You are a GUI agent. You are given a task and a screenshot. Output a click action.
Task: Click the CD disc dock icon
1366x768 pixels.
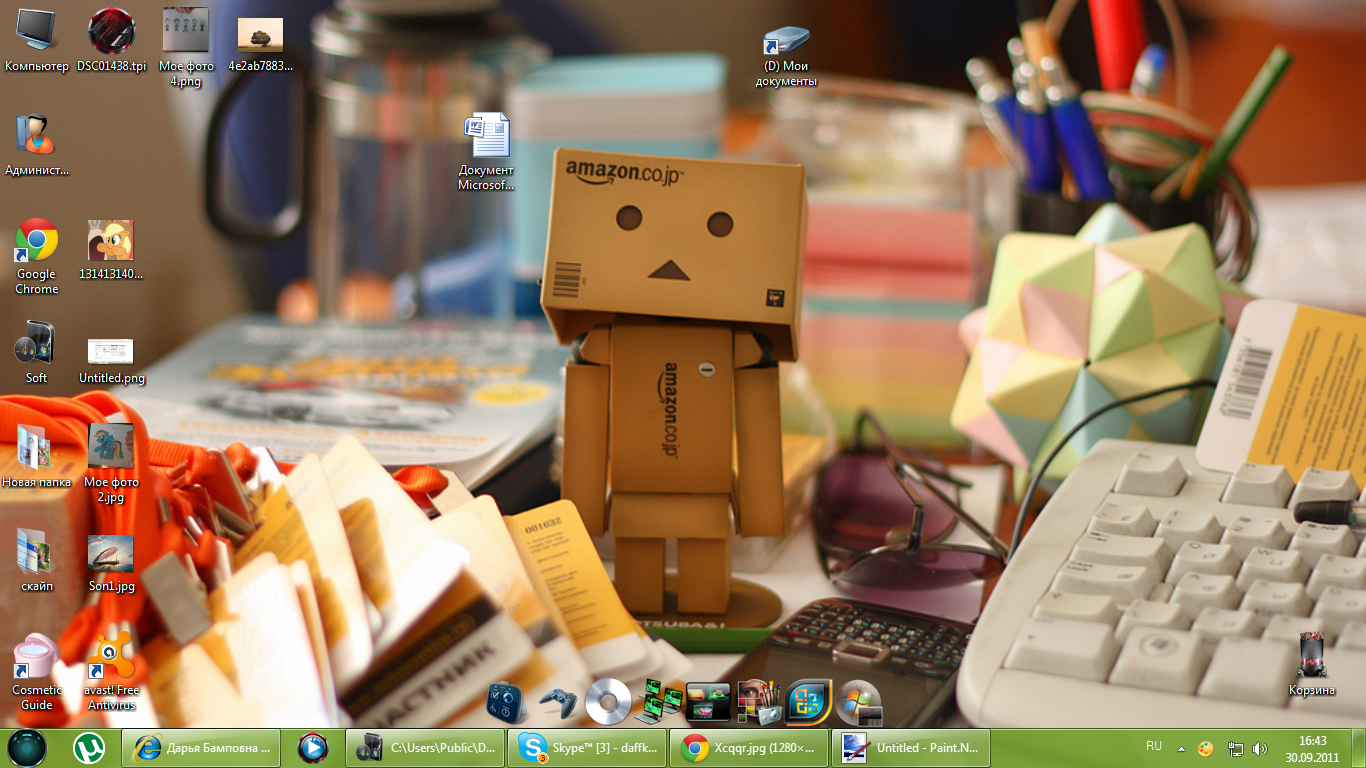pyautogui.click(x=608, y=701)
